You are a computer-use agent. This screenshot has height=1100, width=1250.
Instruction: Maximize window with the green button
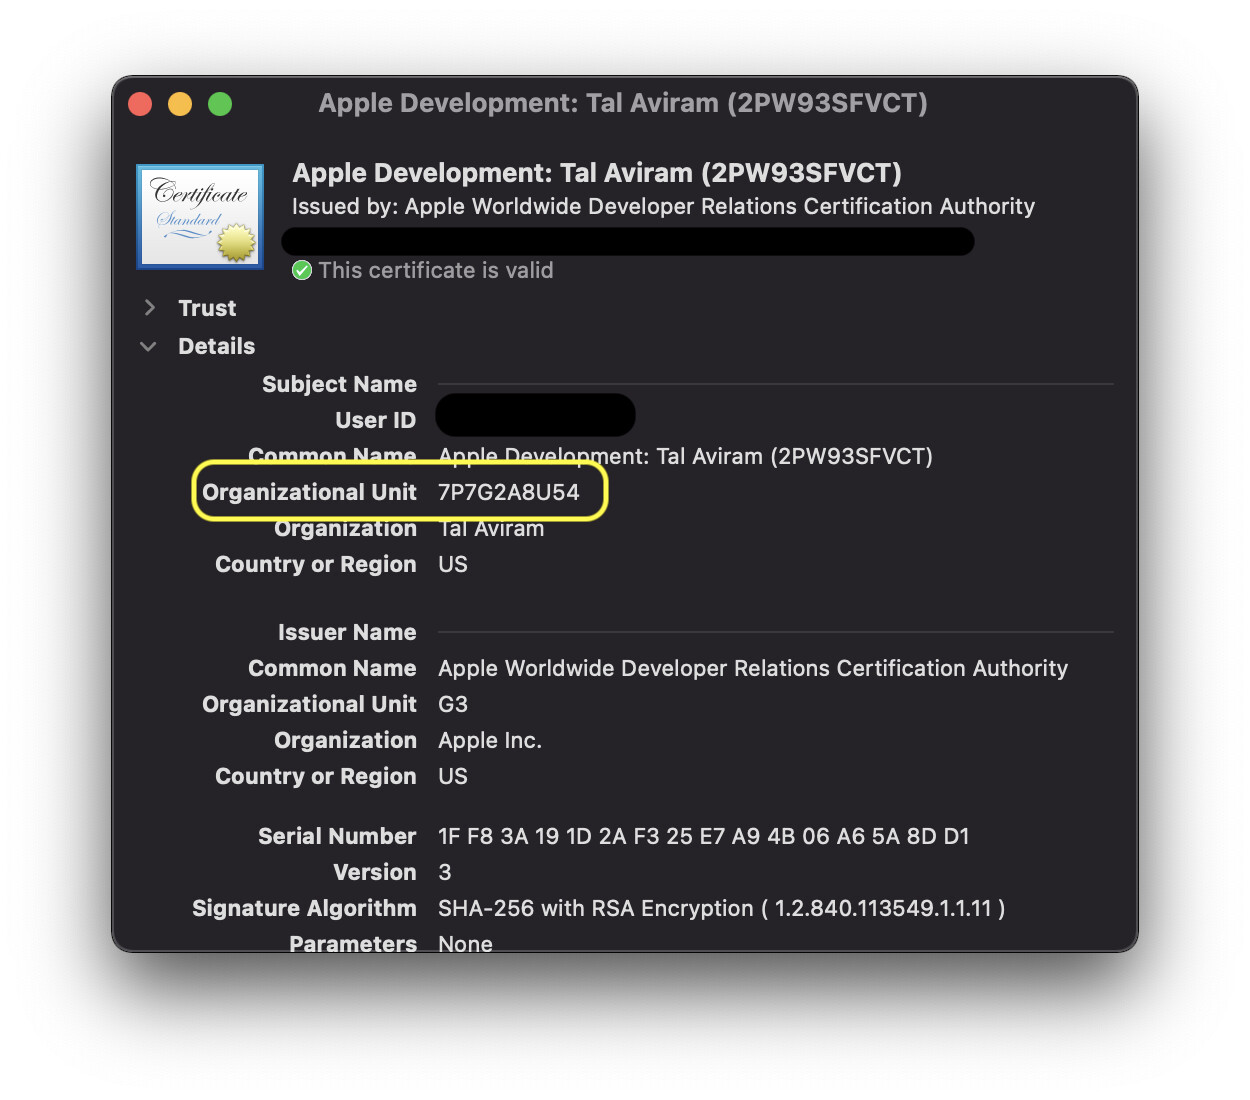click(x=220, y=104)
